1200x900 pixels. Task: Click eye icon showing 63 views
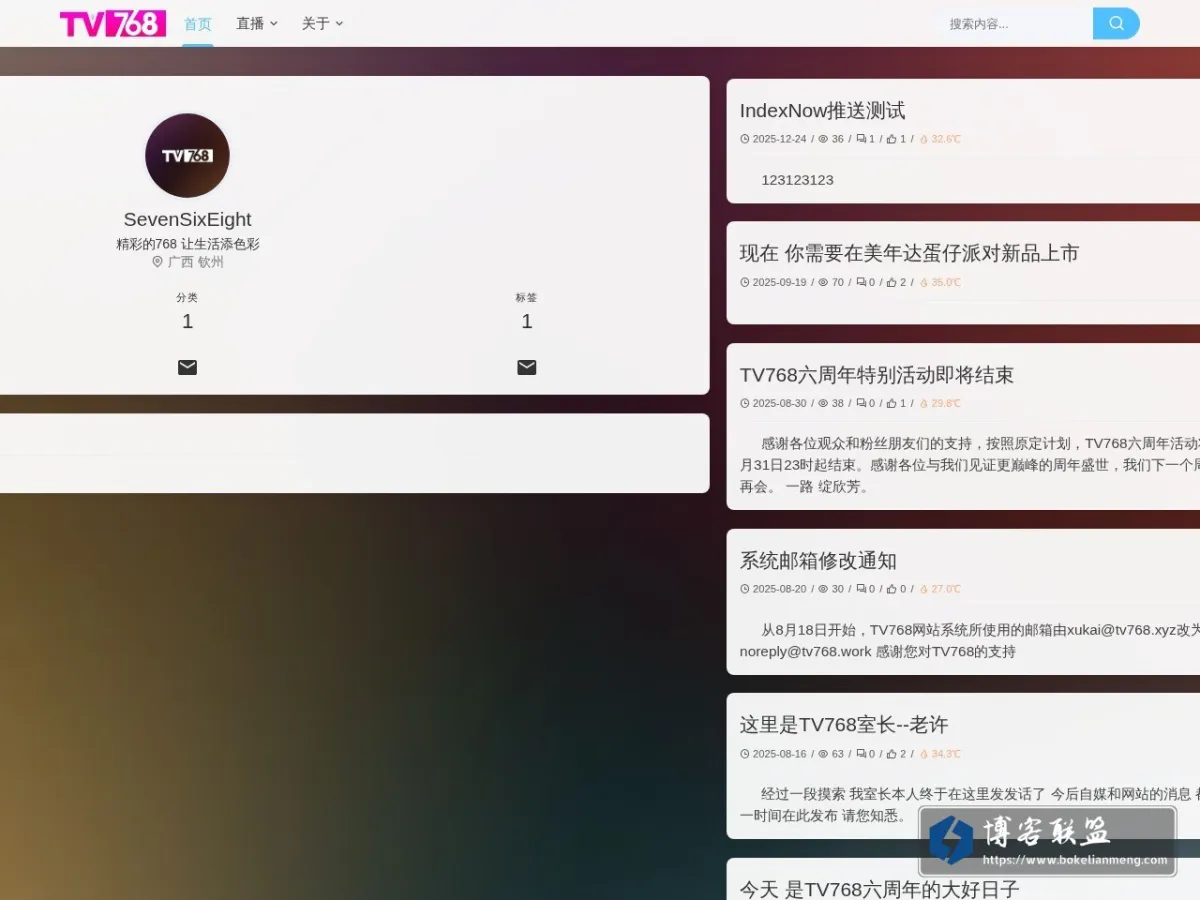tap(823, 754)
